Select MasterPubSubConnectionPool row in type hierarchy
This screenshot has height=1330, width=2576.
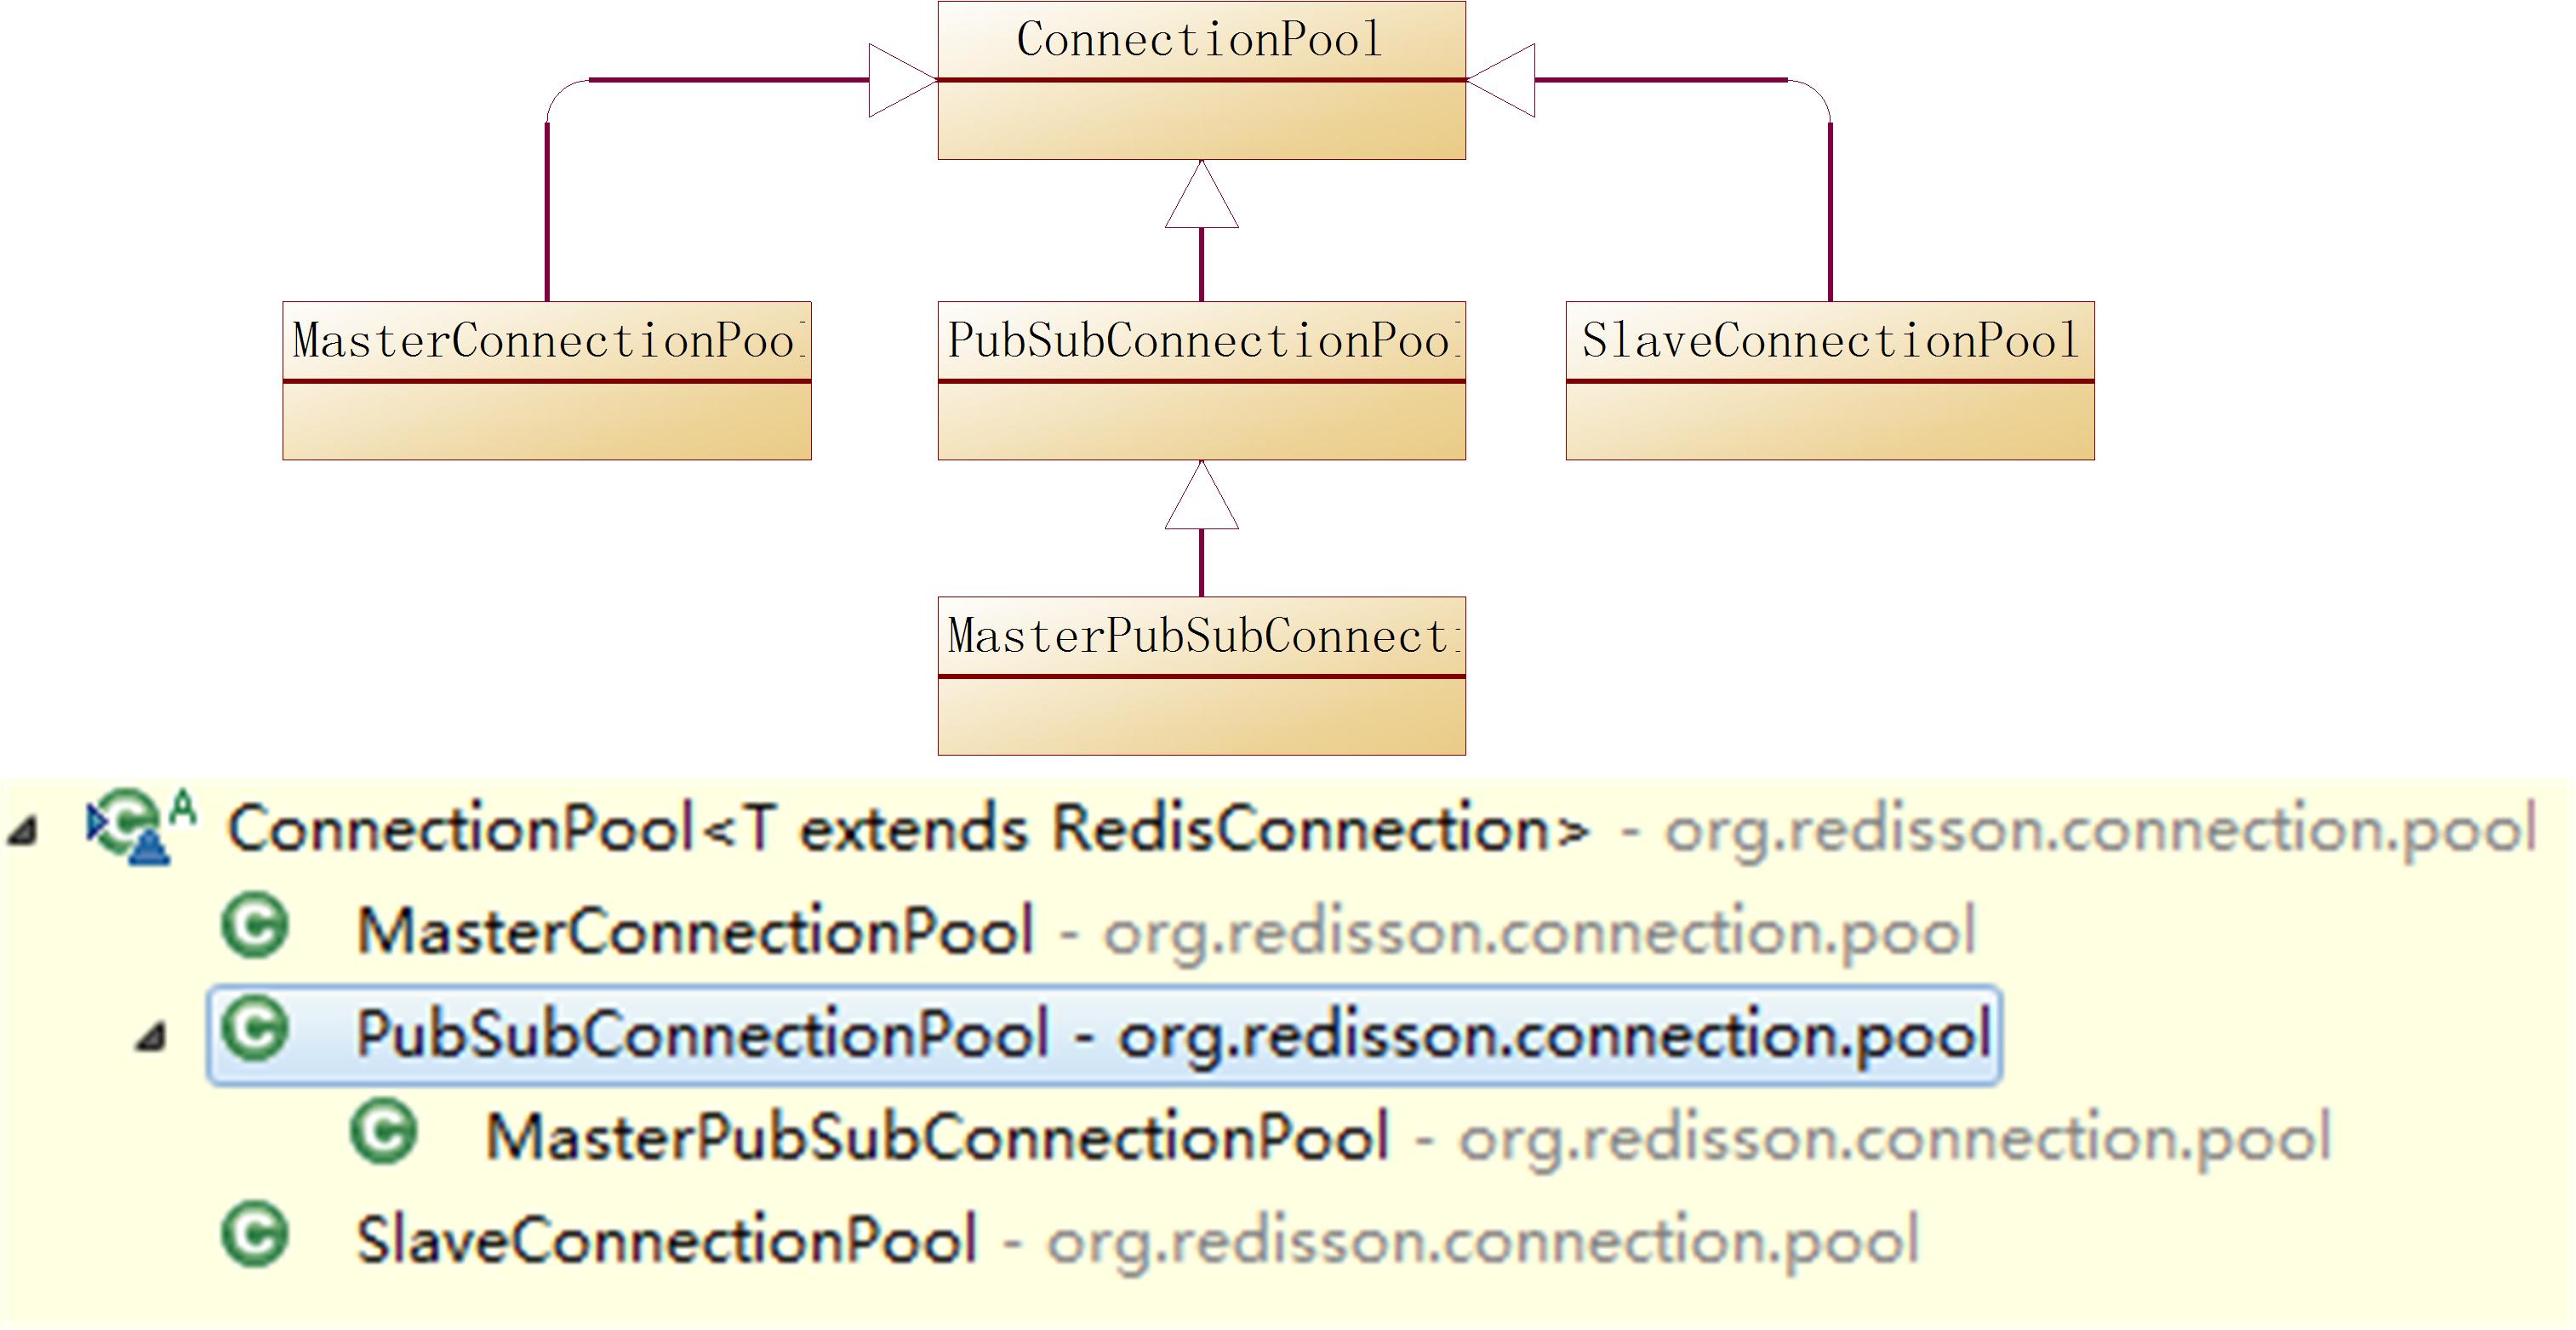[1408, 1137]
